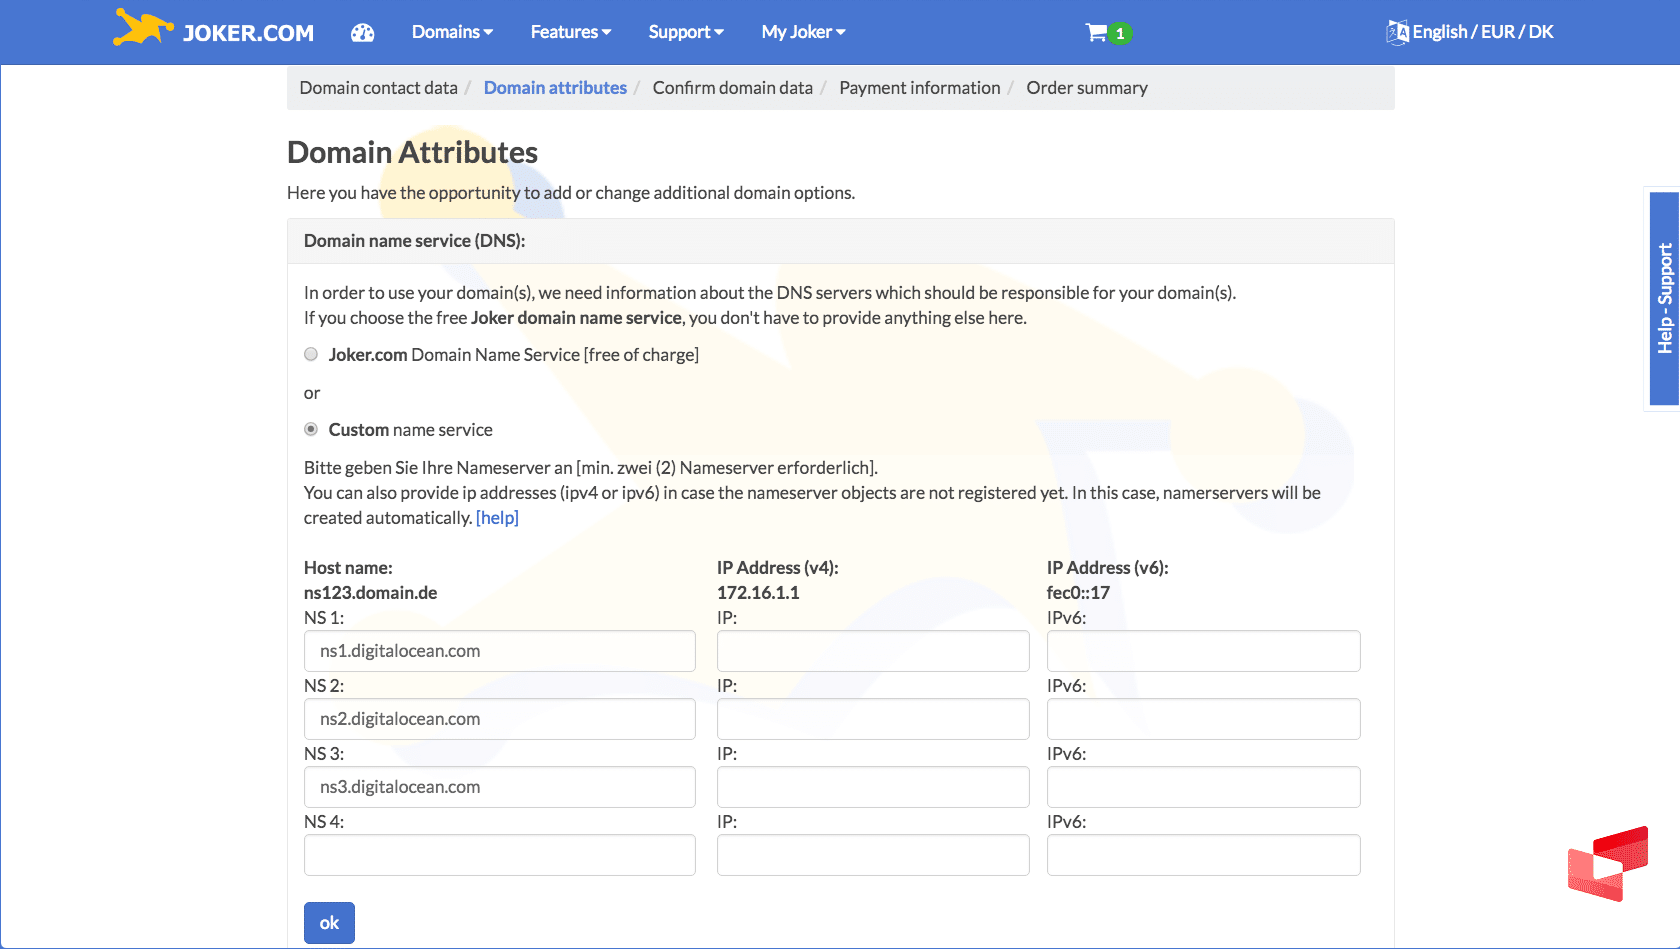Click the 'Domain name service (DNS):' panel header
The image size is (1680, 949).
click(x=841, y=241)
